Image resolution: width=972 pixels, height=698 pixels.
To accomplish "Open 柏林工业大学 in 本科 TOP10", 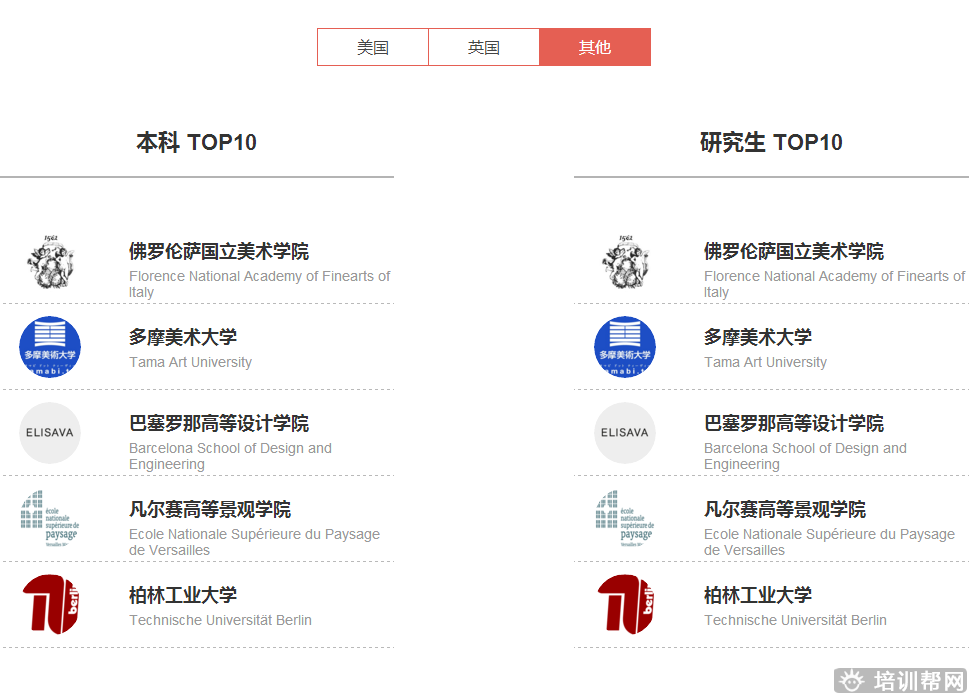I will click(x=183, y=595).
